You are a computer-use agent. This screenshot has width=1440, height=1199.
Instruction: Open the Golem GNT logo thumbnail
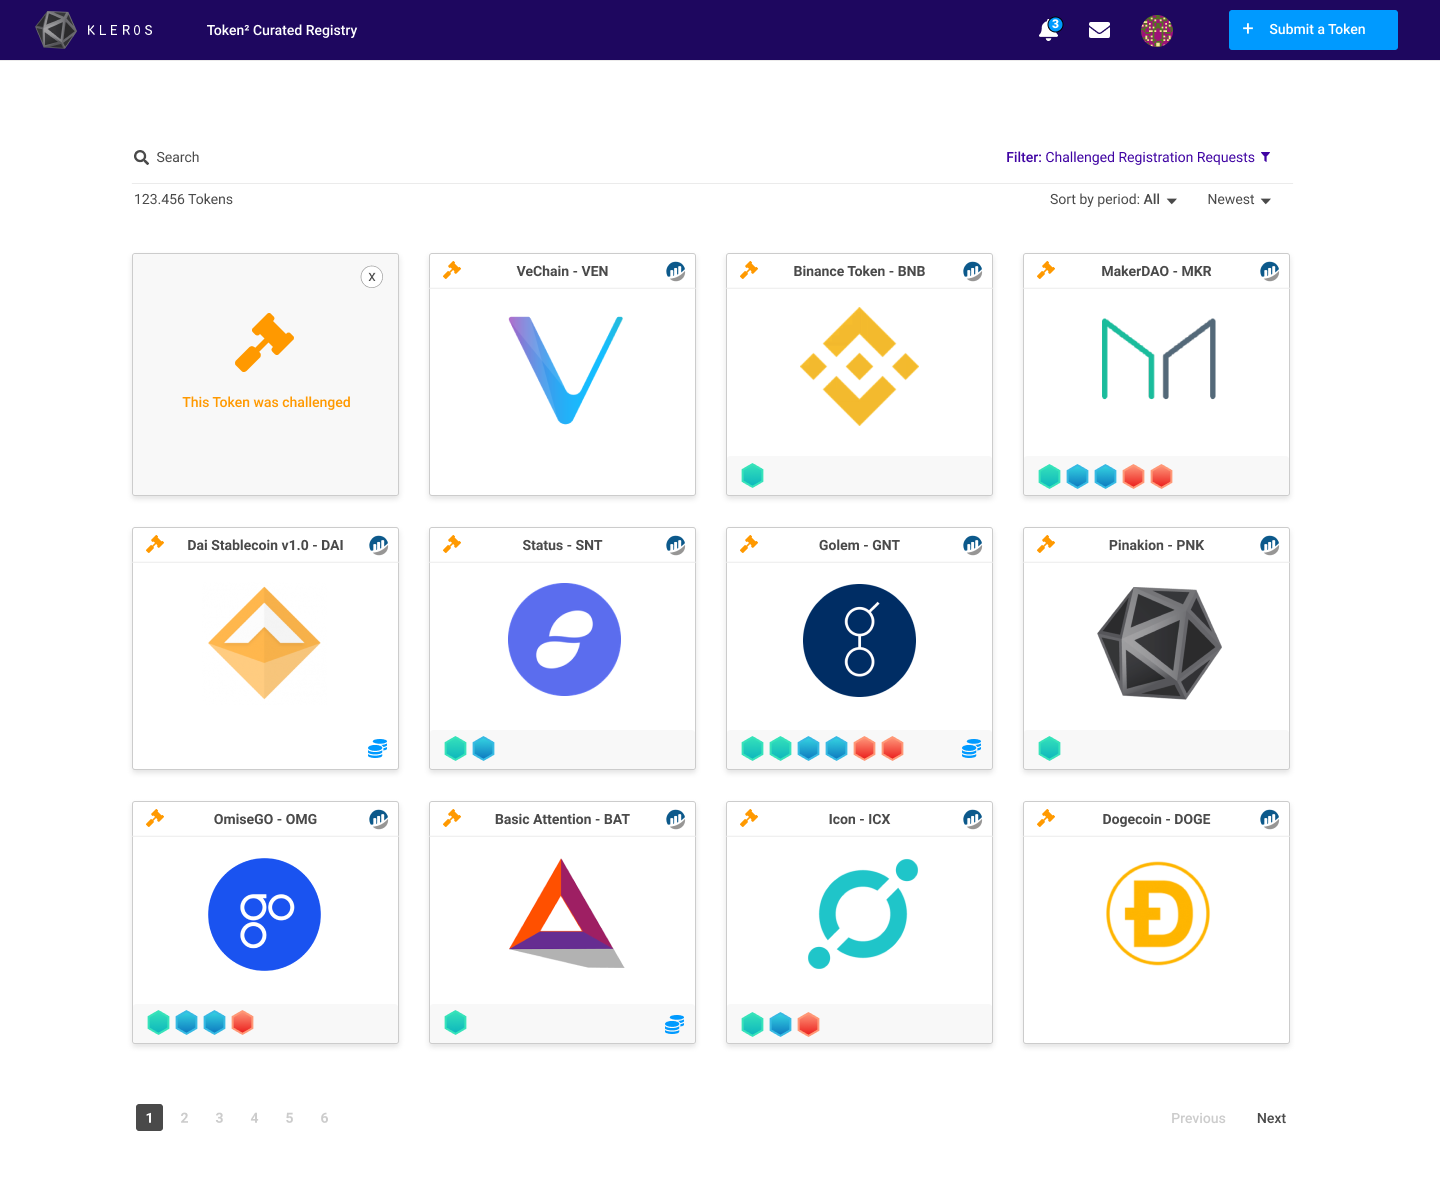[859, 640]
